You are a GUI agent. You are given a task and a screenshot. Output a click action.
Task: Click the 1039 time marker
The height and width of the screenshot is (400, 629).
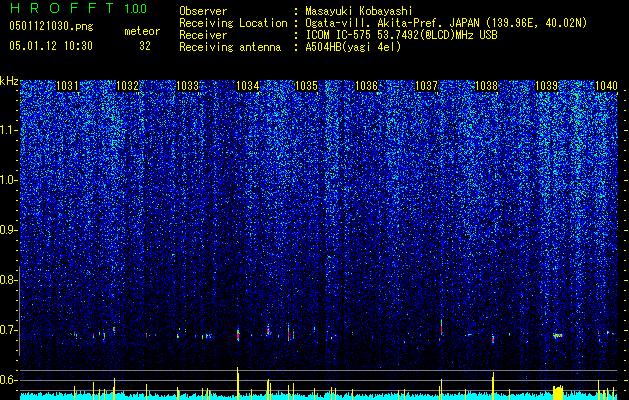pos(546,86)
